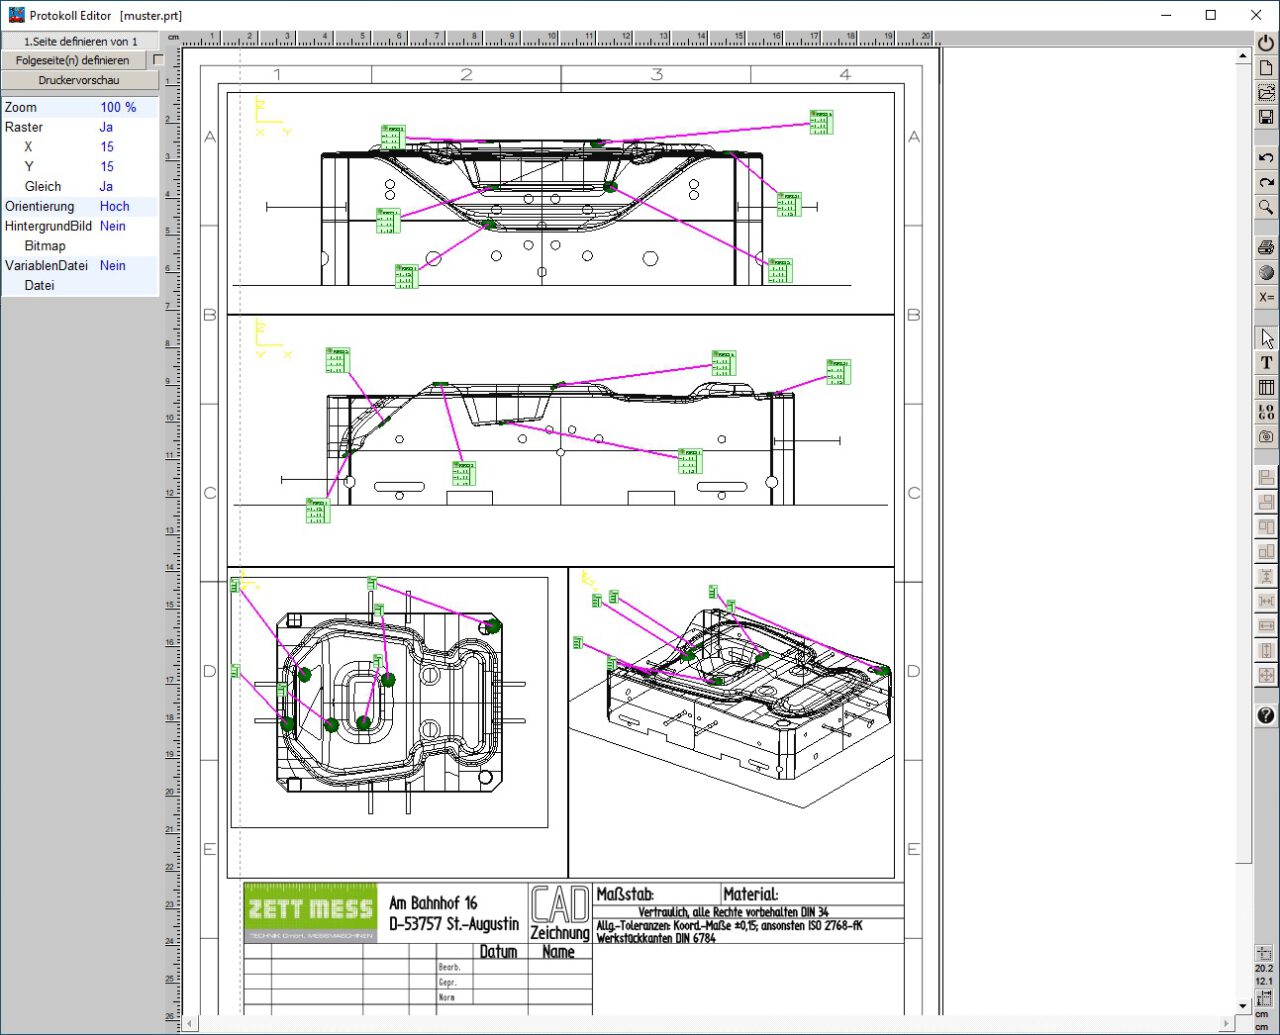Screen dimensions: 1280x1035
Task: Click the Print icon
Action: [1265, 247]
